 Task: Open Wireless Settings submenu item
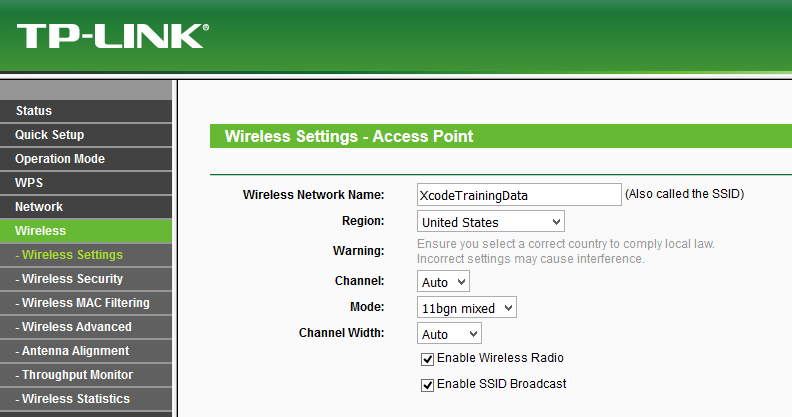point(86,255)
